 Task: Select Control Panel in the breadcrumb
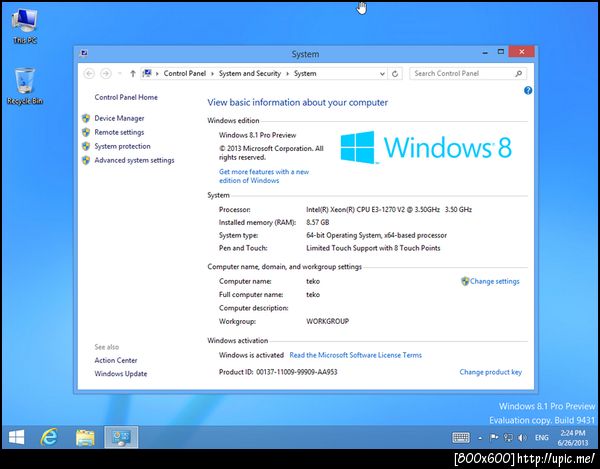click(x=184, y=73)
